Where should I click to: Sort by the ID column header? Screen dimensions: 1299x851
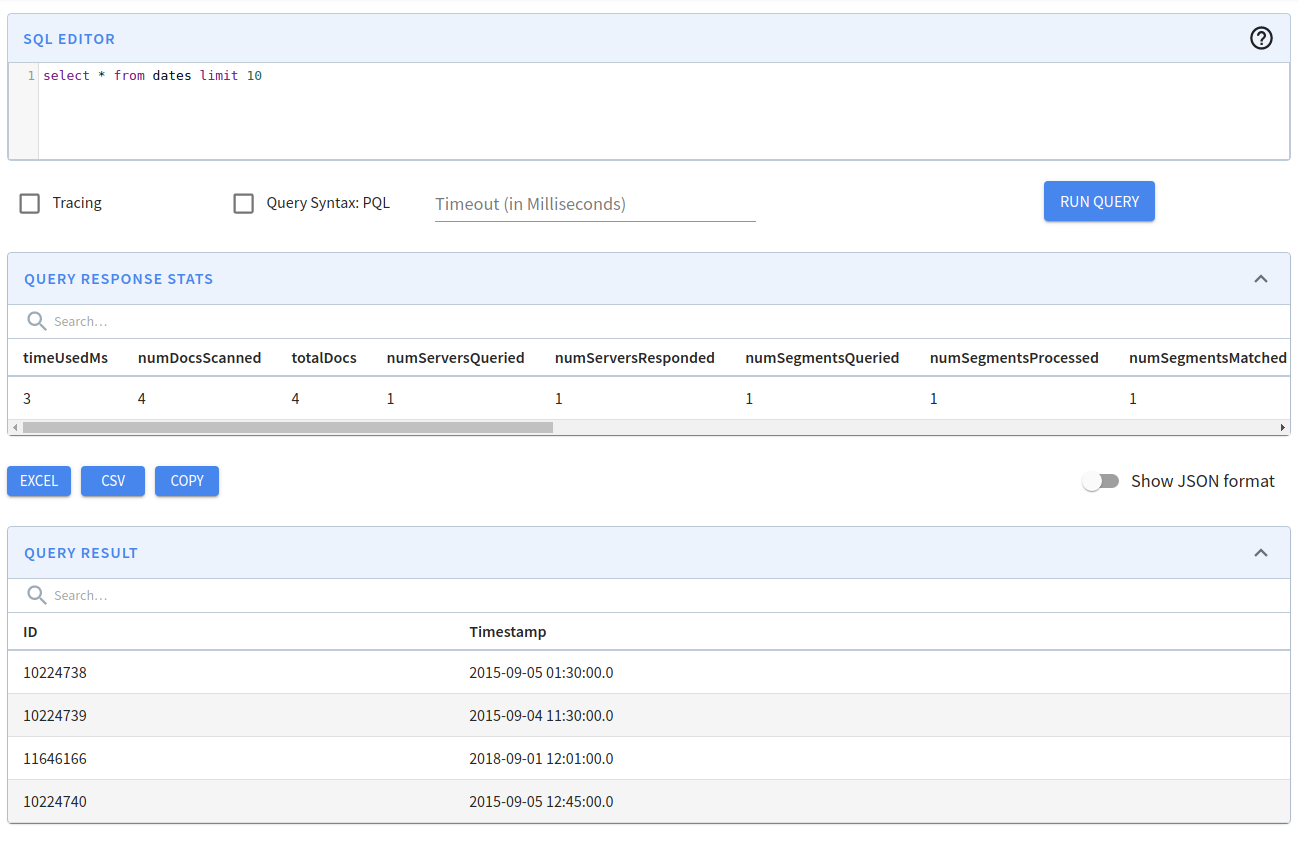pos(30,632)
